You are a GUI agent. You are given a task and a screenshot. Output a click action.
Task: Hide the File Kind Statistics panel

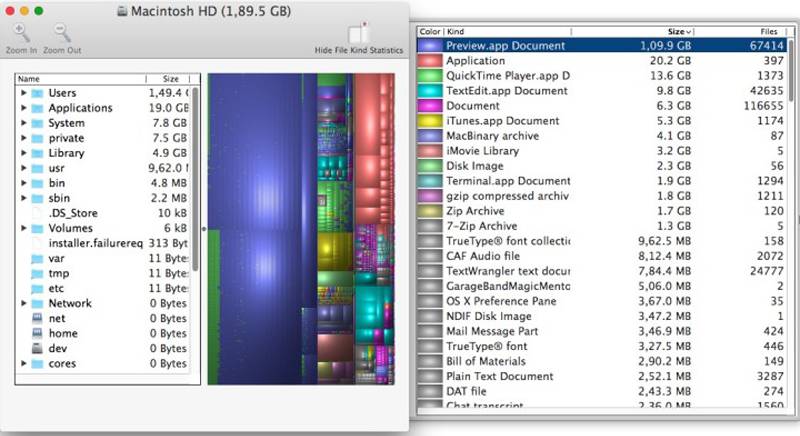coord(358,35)
